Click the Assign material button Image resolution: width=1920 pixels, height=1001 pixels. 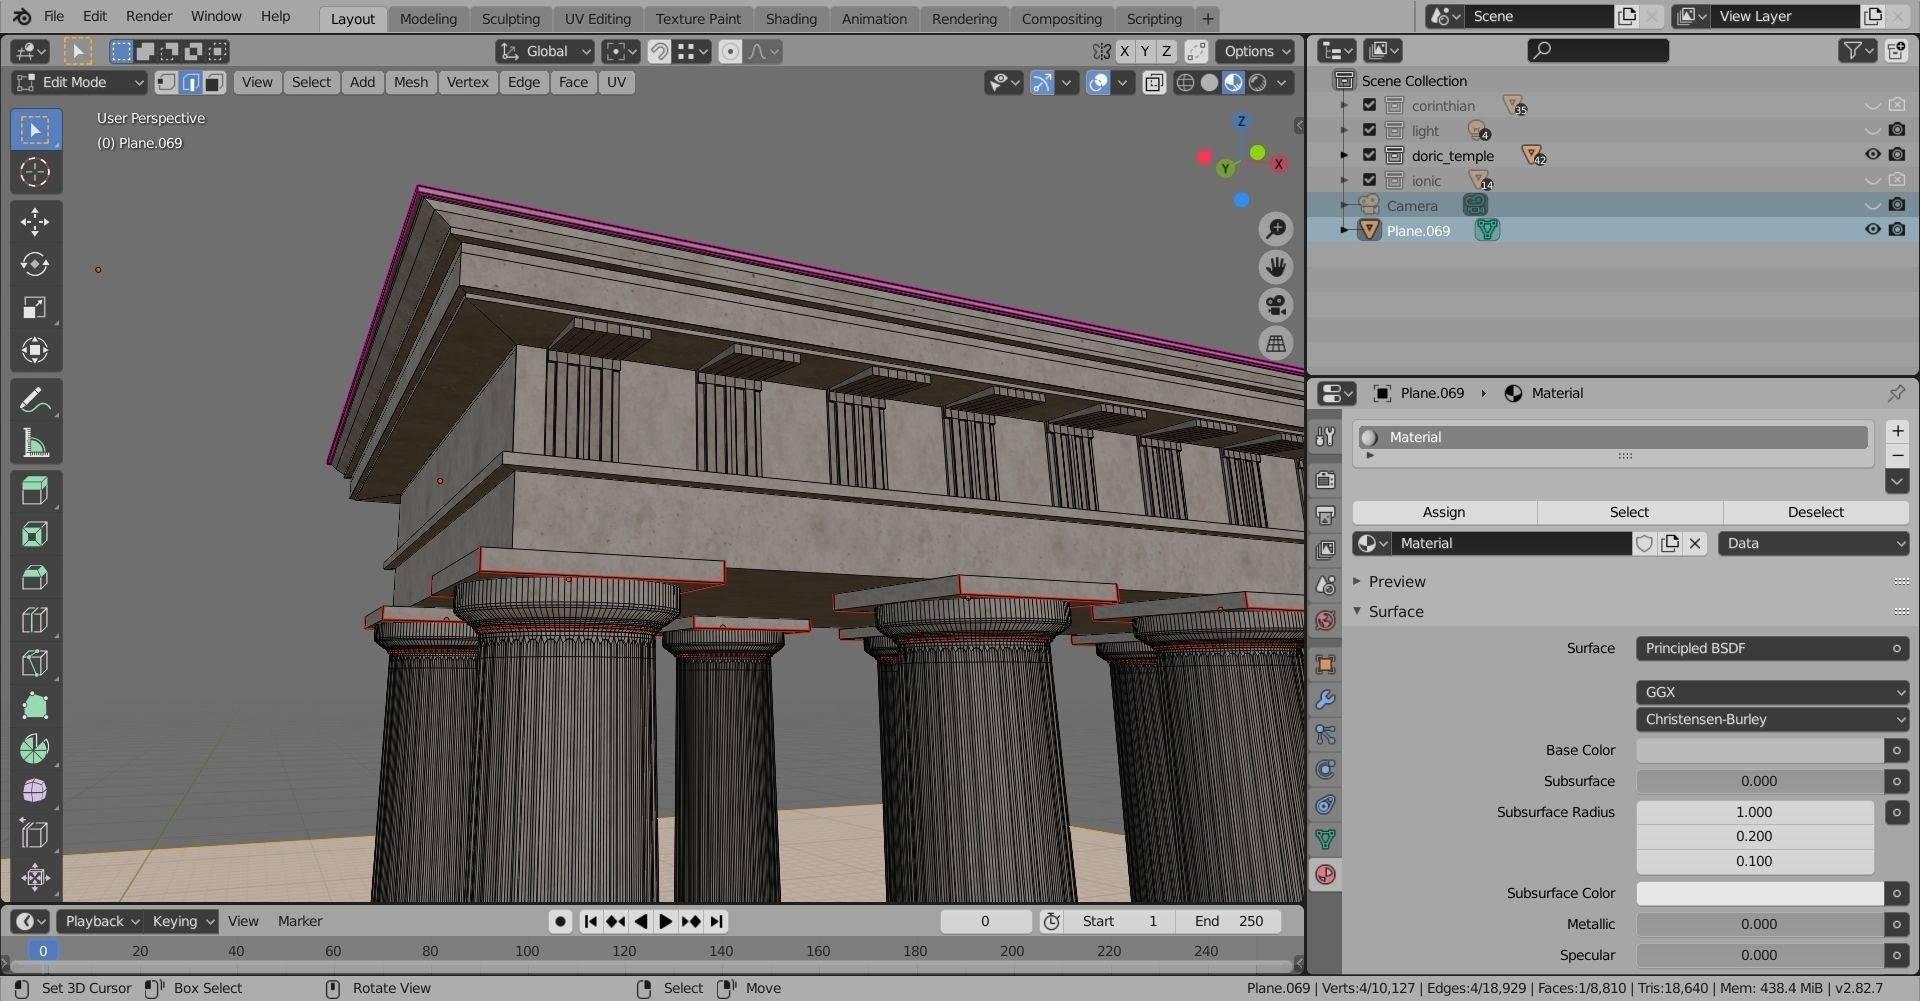pyautogui.click(x=1444, y=512)
